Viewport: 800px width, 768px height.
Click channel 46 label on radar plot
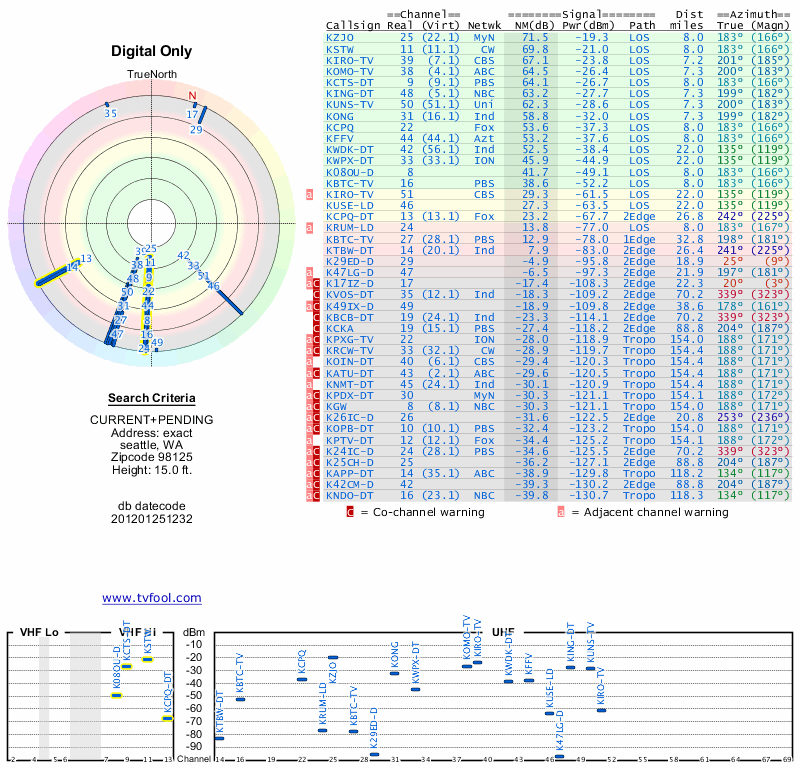[x=213, y=286]
